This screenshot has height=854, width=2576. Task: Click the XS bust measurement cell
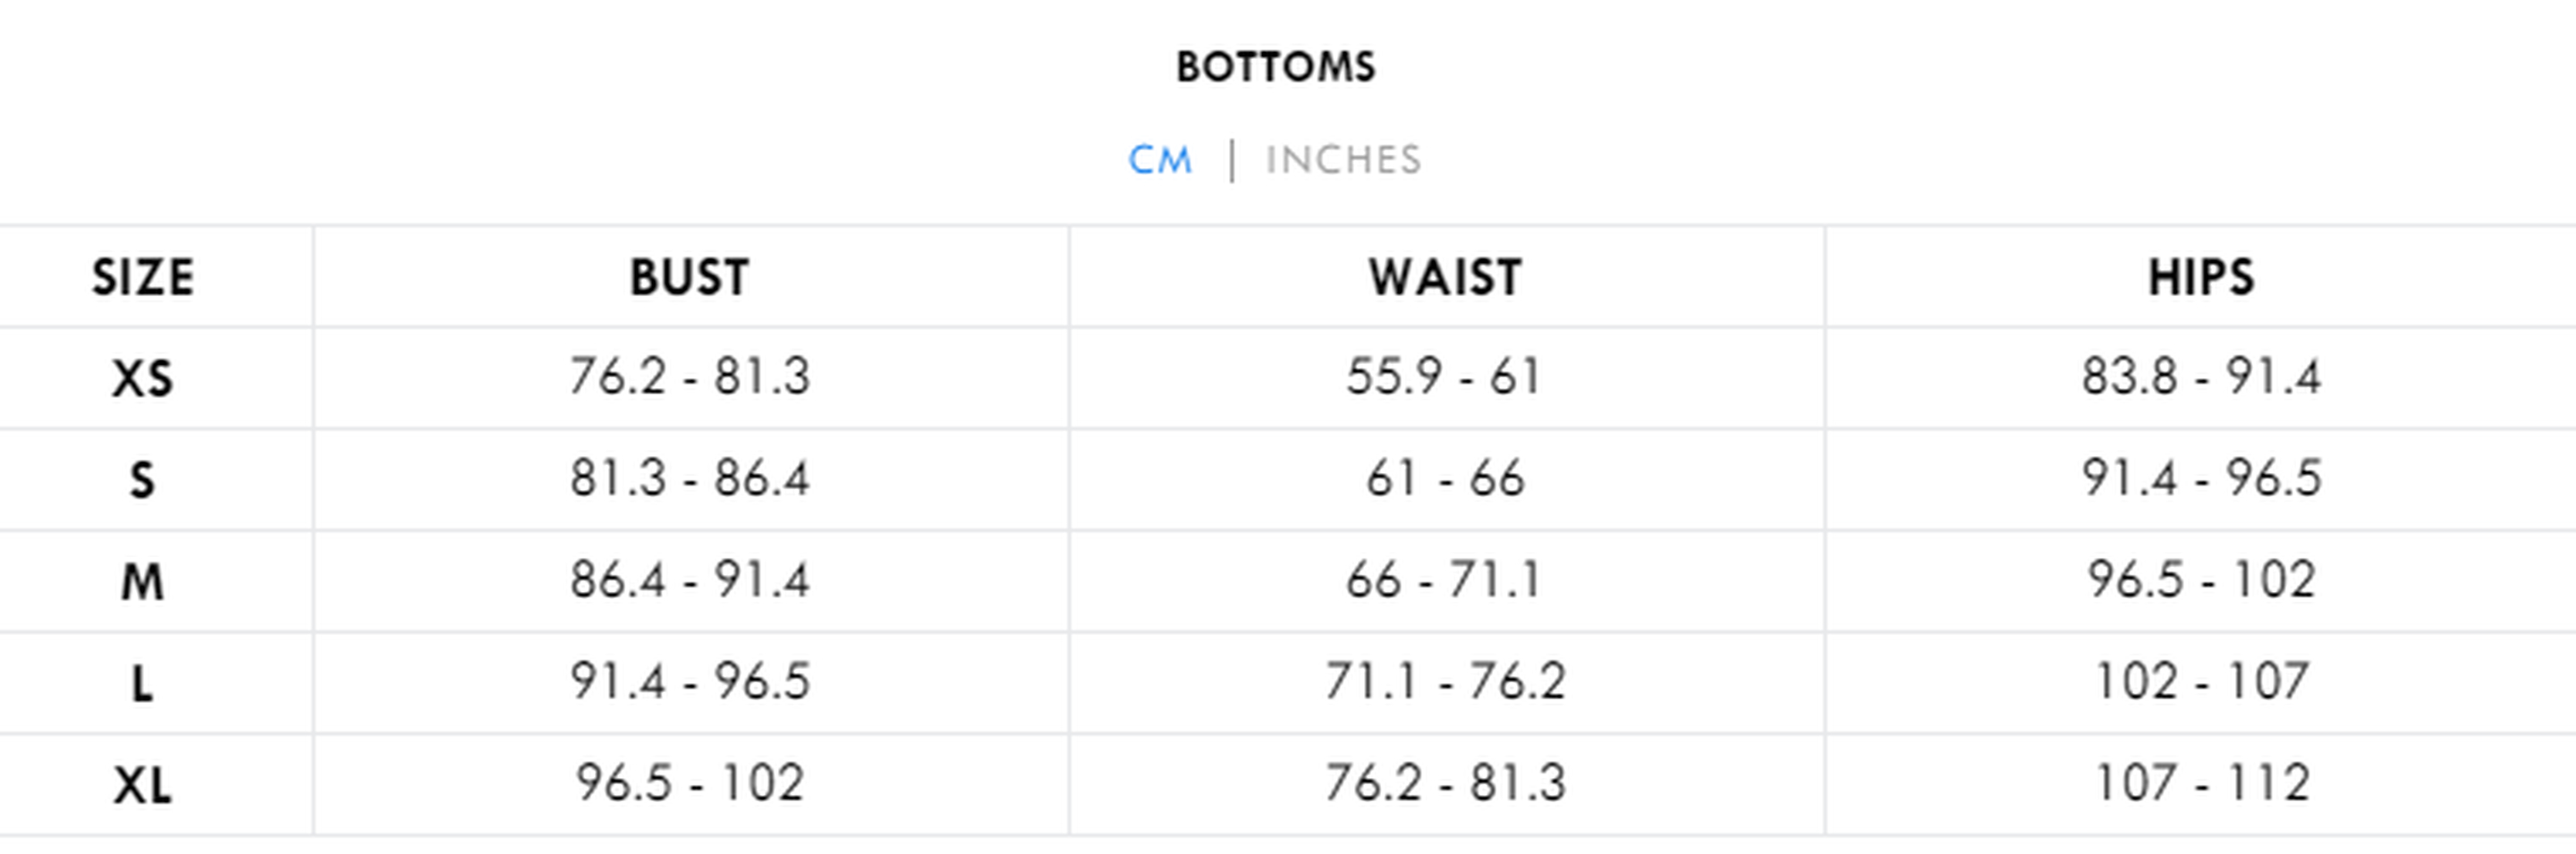[x=689, y=377]
